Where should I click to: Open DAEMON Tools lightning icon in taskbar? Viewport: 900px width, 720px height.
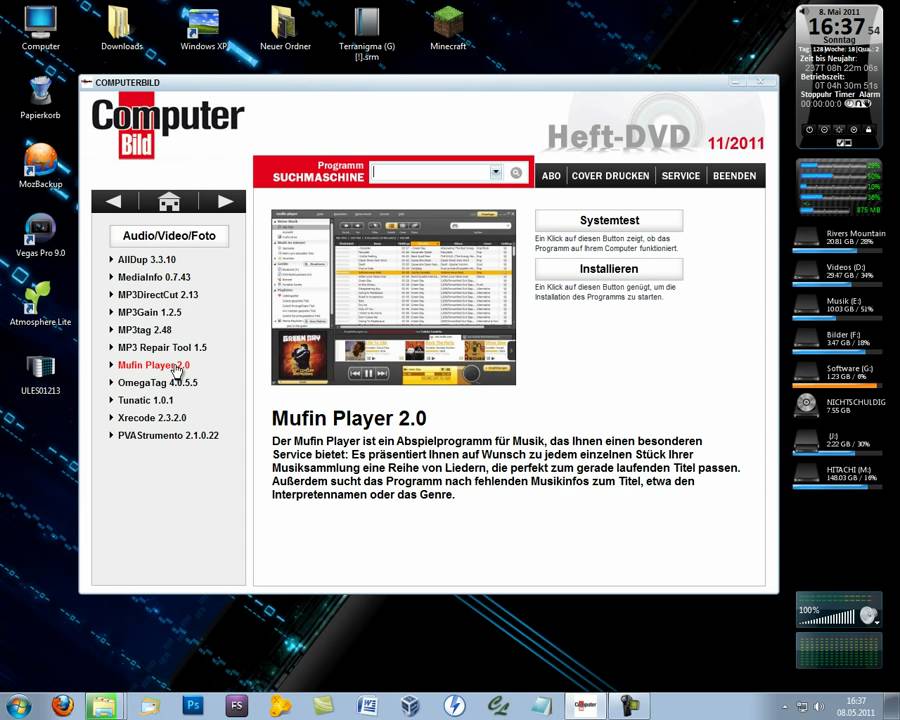(455, 706)
